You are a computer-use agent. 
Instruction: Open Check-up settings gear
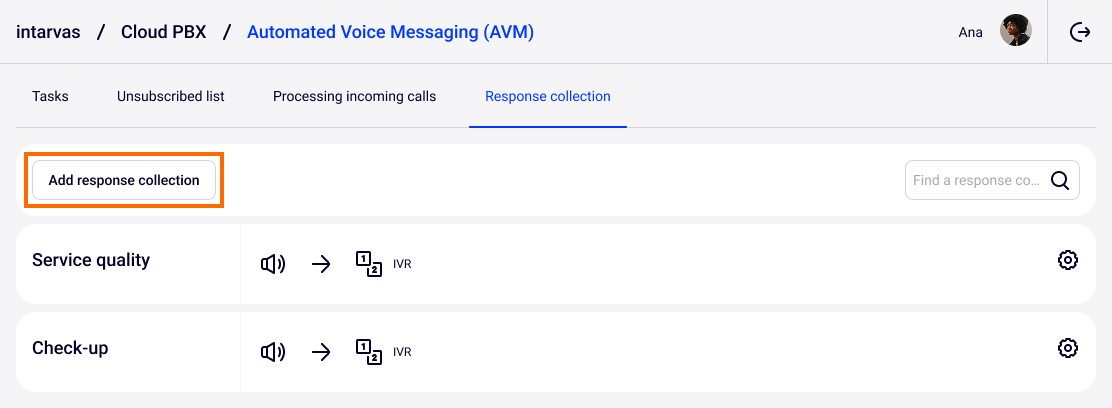point(1068,348)
